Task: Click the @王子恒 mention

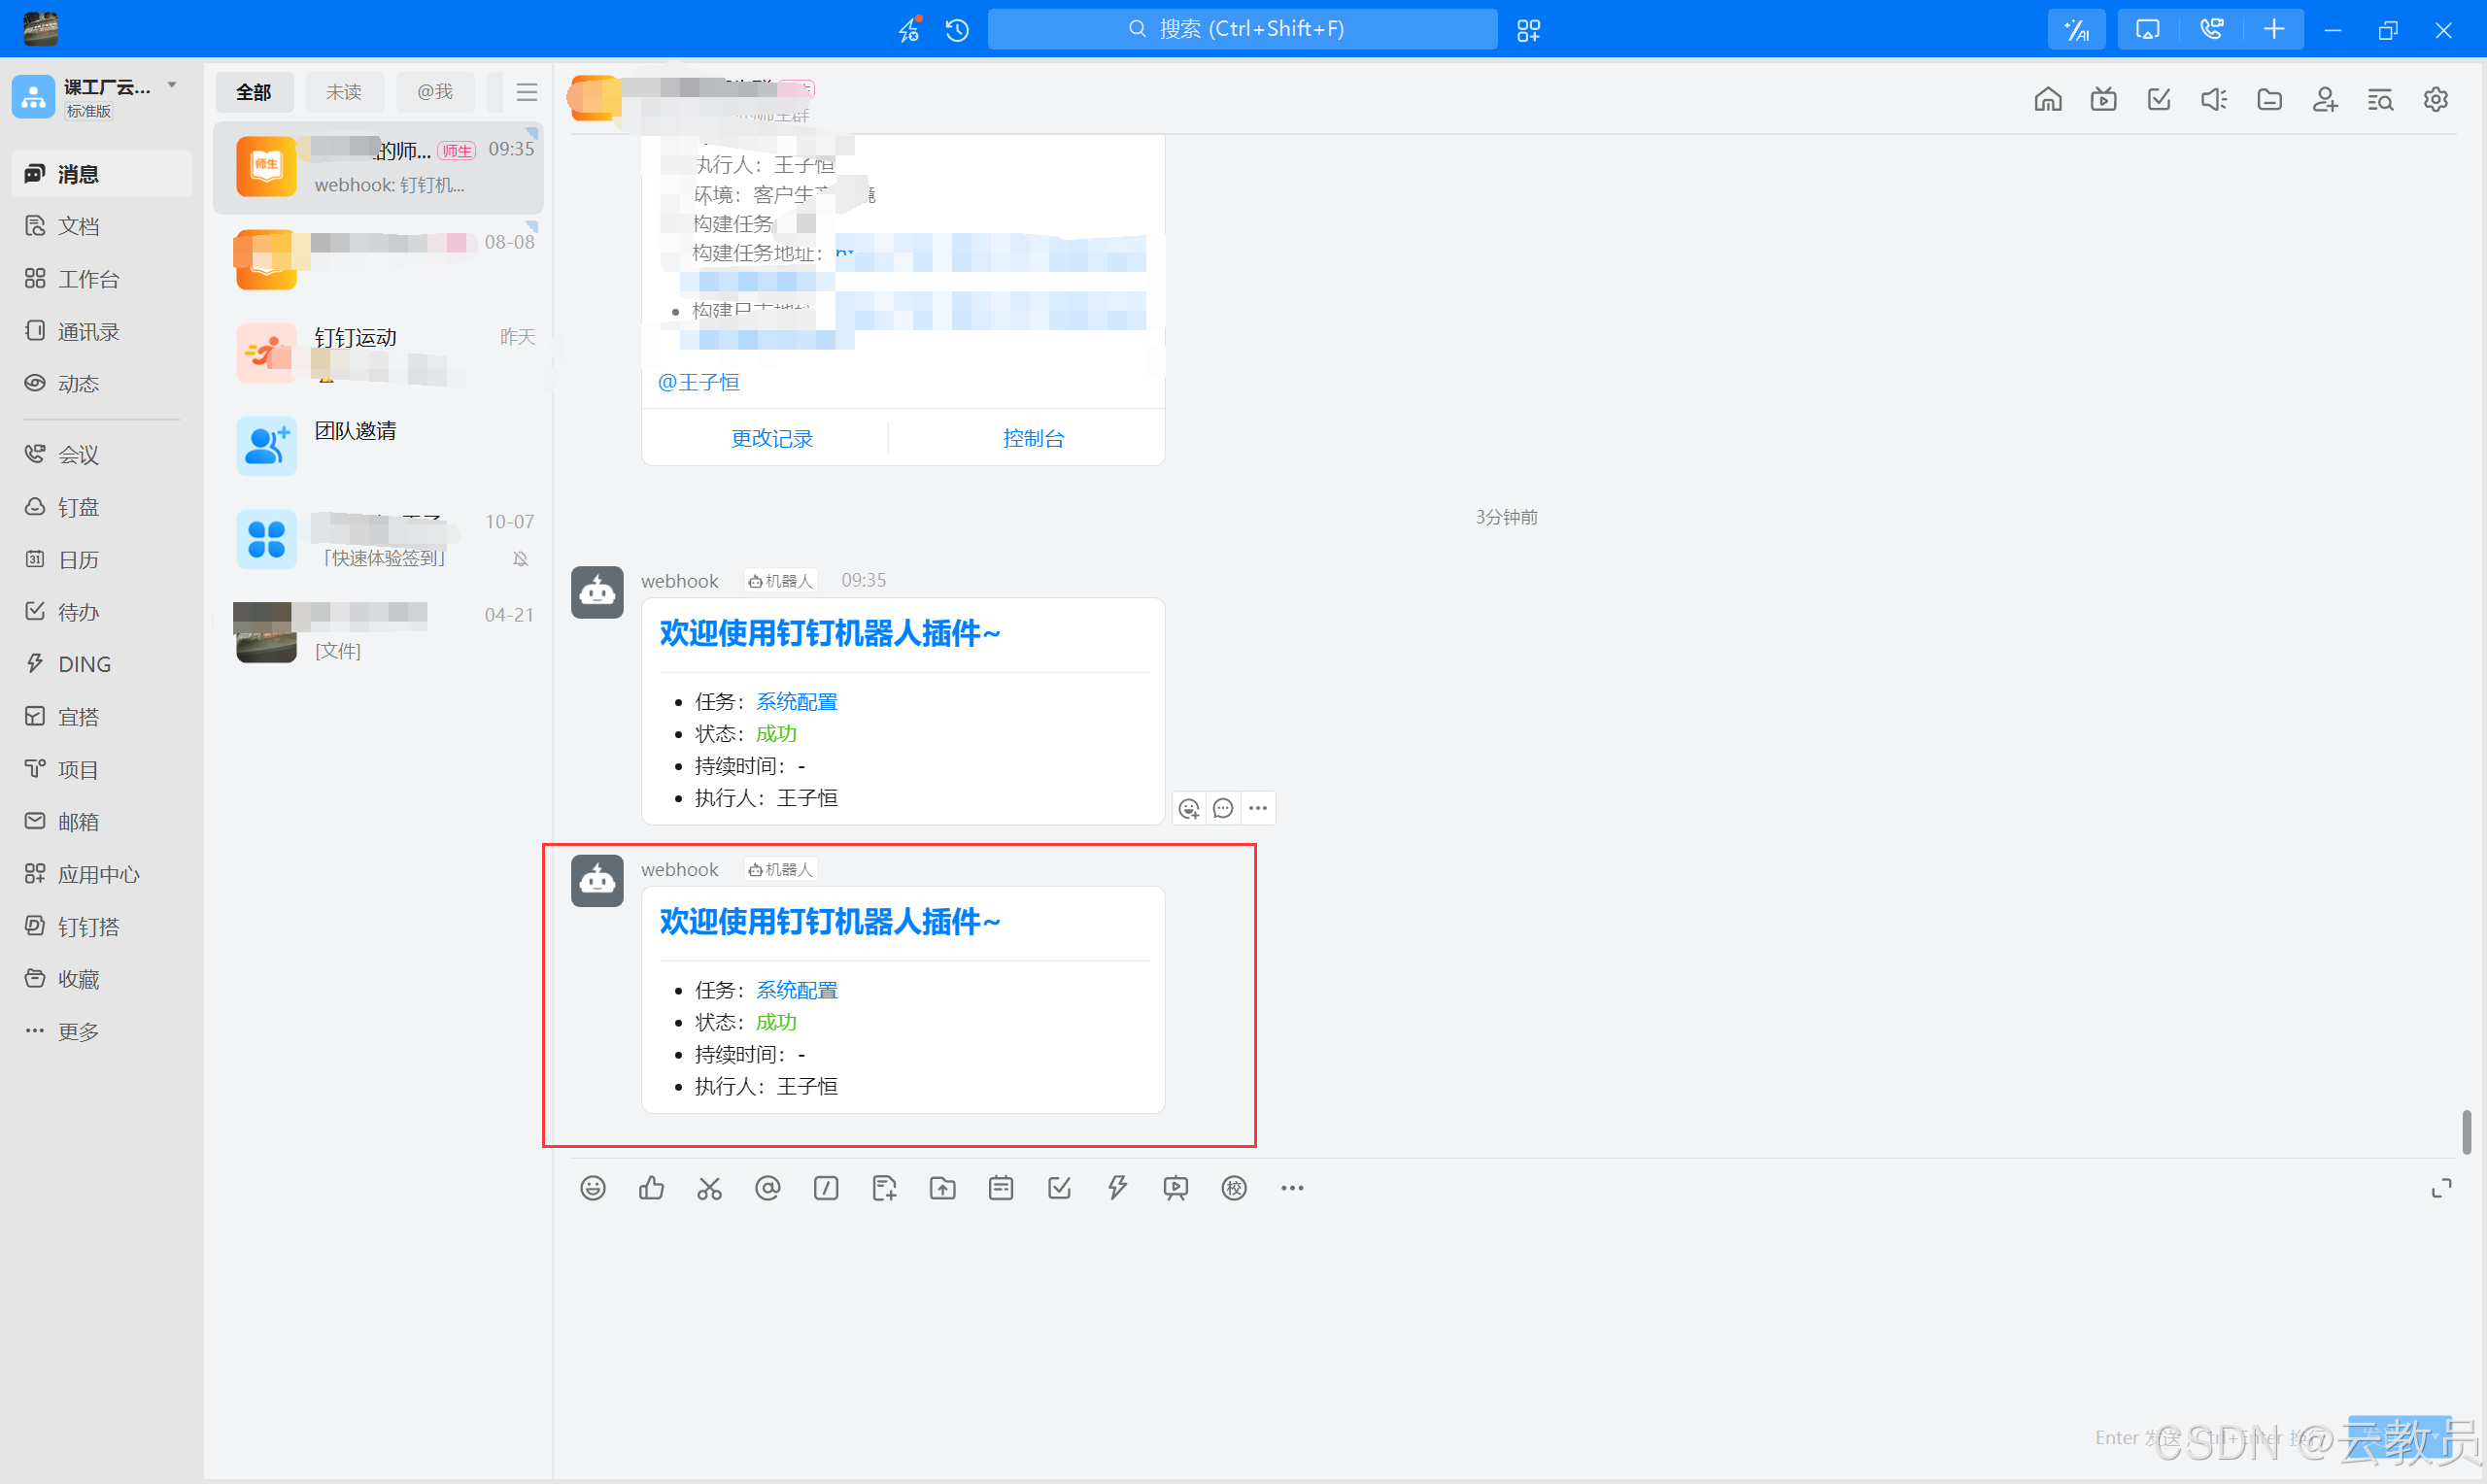Action: tap(699, 382)
